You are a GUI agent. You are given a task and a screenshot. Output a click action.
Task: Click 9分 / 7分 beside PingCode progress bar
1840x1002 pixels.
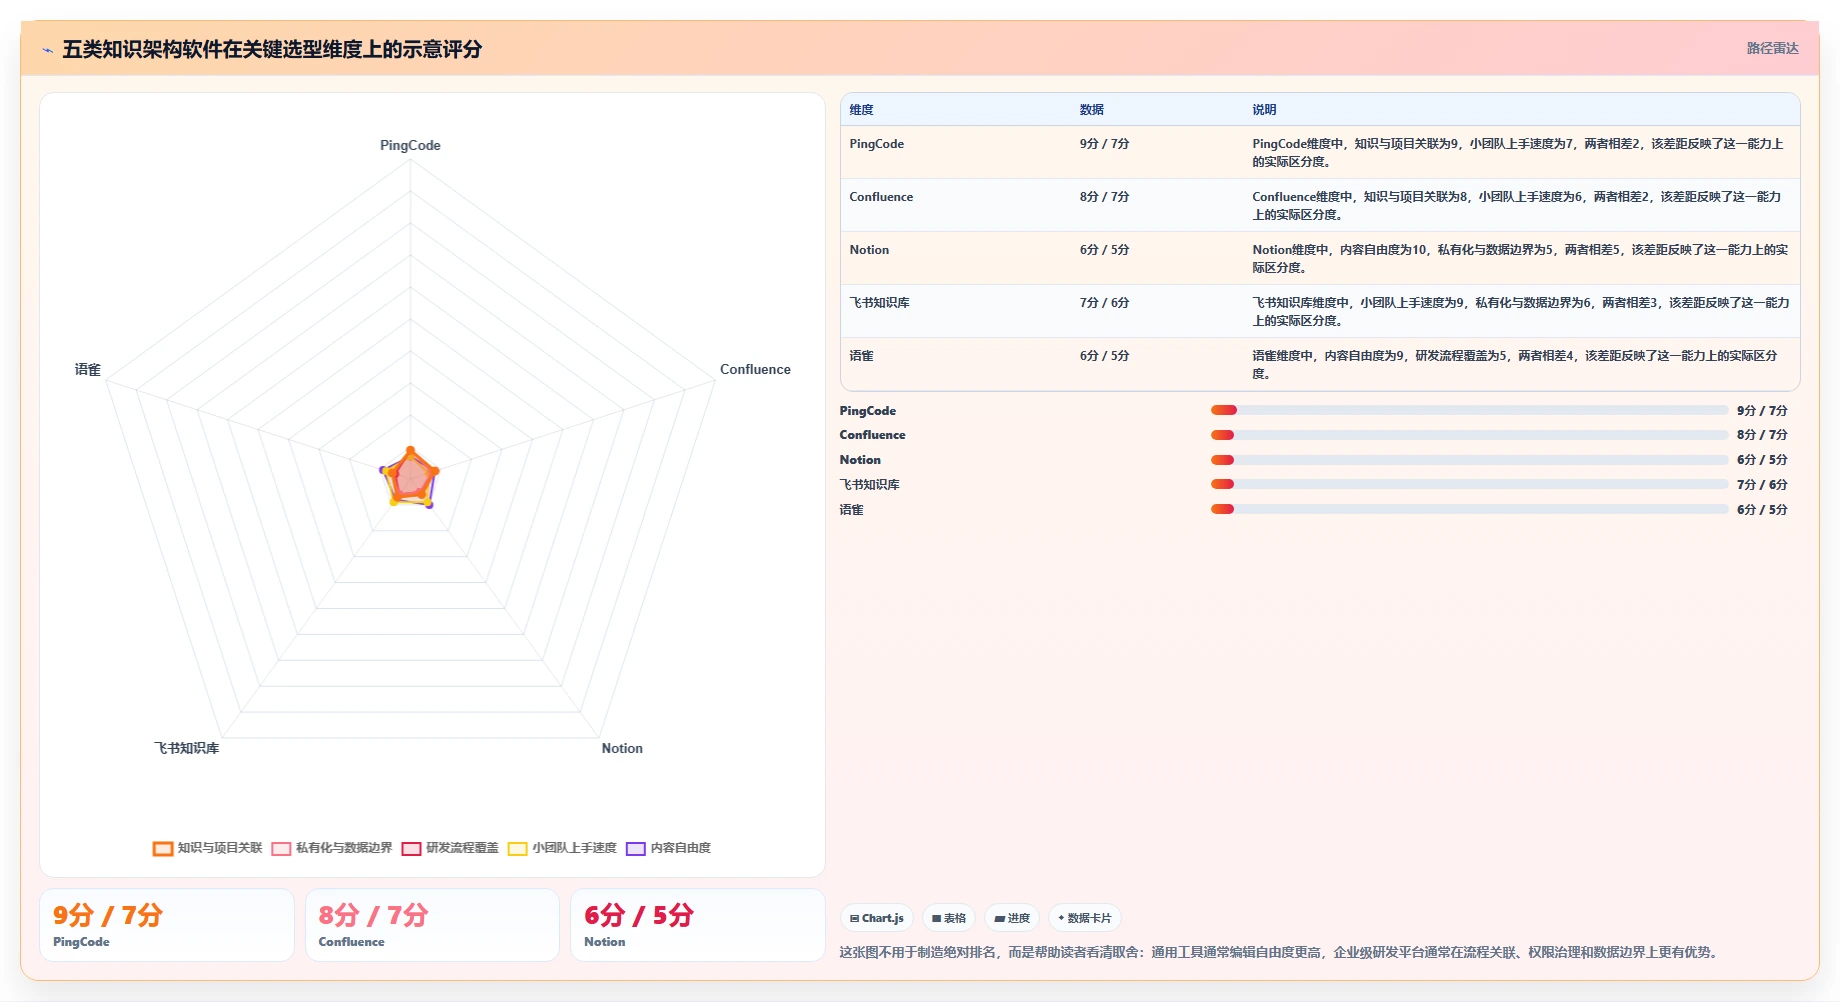[x=1762, y=411]
